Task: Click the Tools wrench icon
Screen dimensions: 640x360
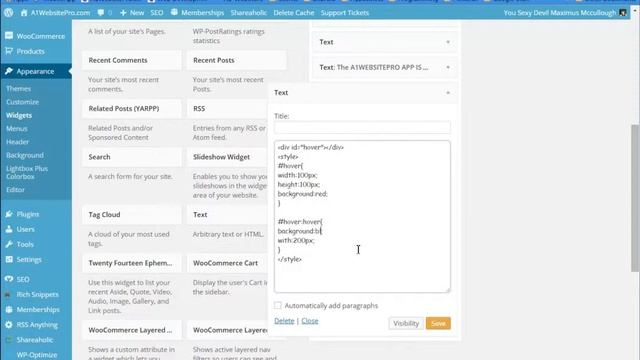Action: pyautogui.click(x=9, y=244)
